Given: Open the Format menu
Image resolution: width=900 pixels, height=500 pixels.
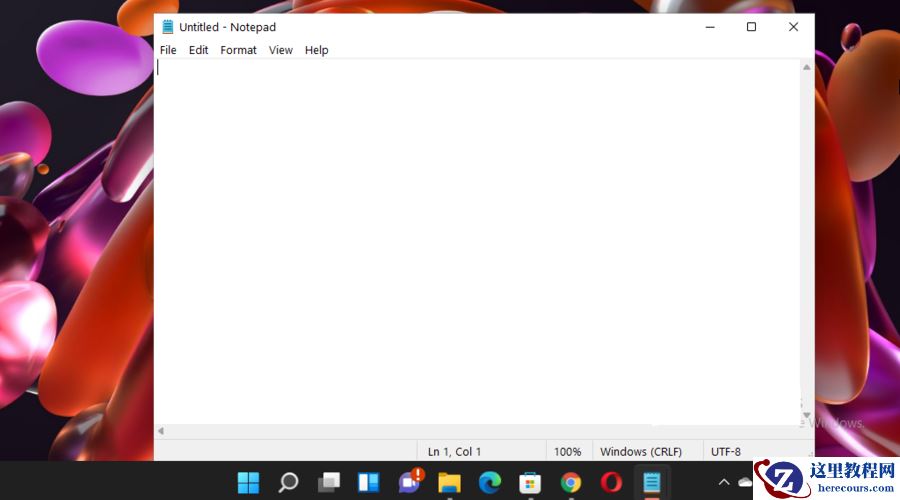Looking at the screenshot, I should coord(238,50).
